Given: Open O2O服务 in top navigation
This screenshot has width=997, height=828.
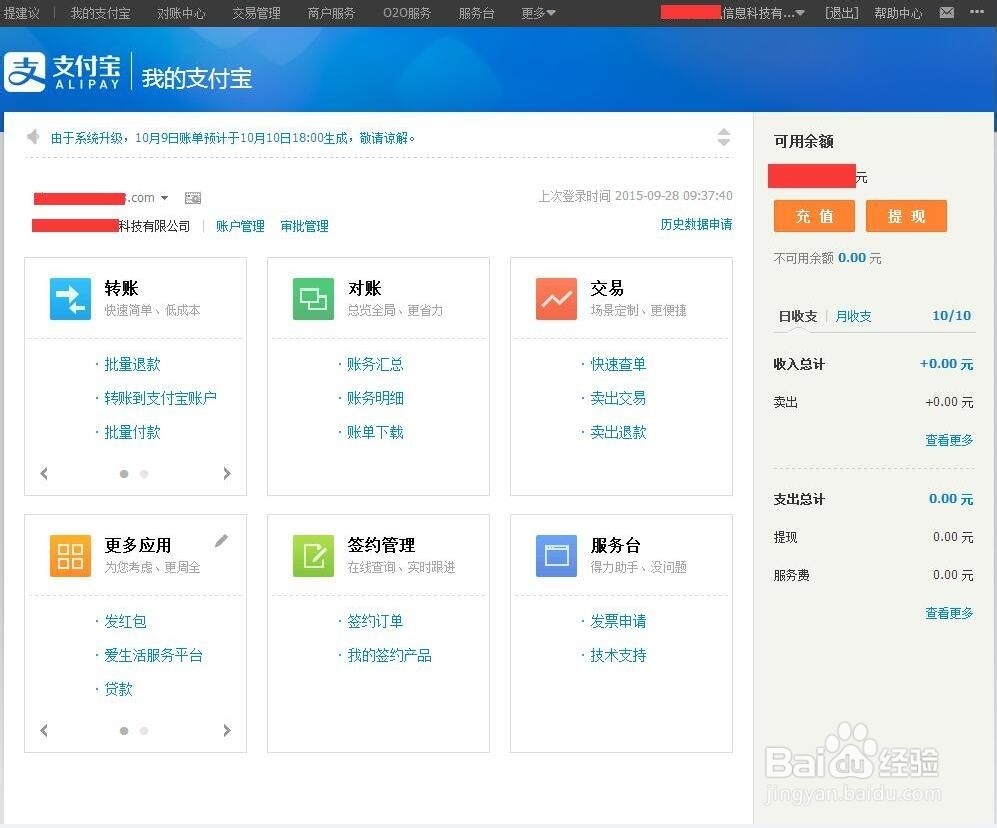Looking at the screenshot, I should [x=407, y=13].
